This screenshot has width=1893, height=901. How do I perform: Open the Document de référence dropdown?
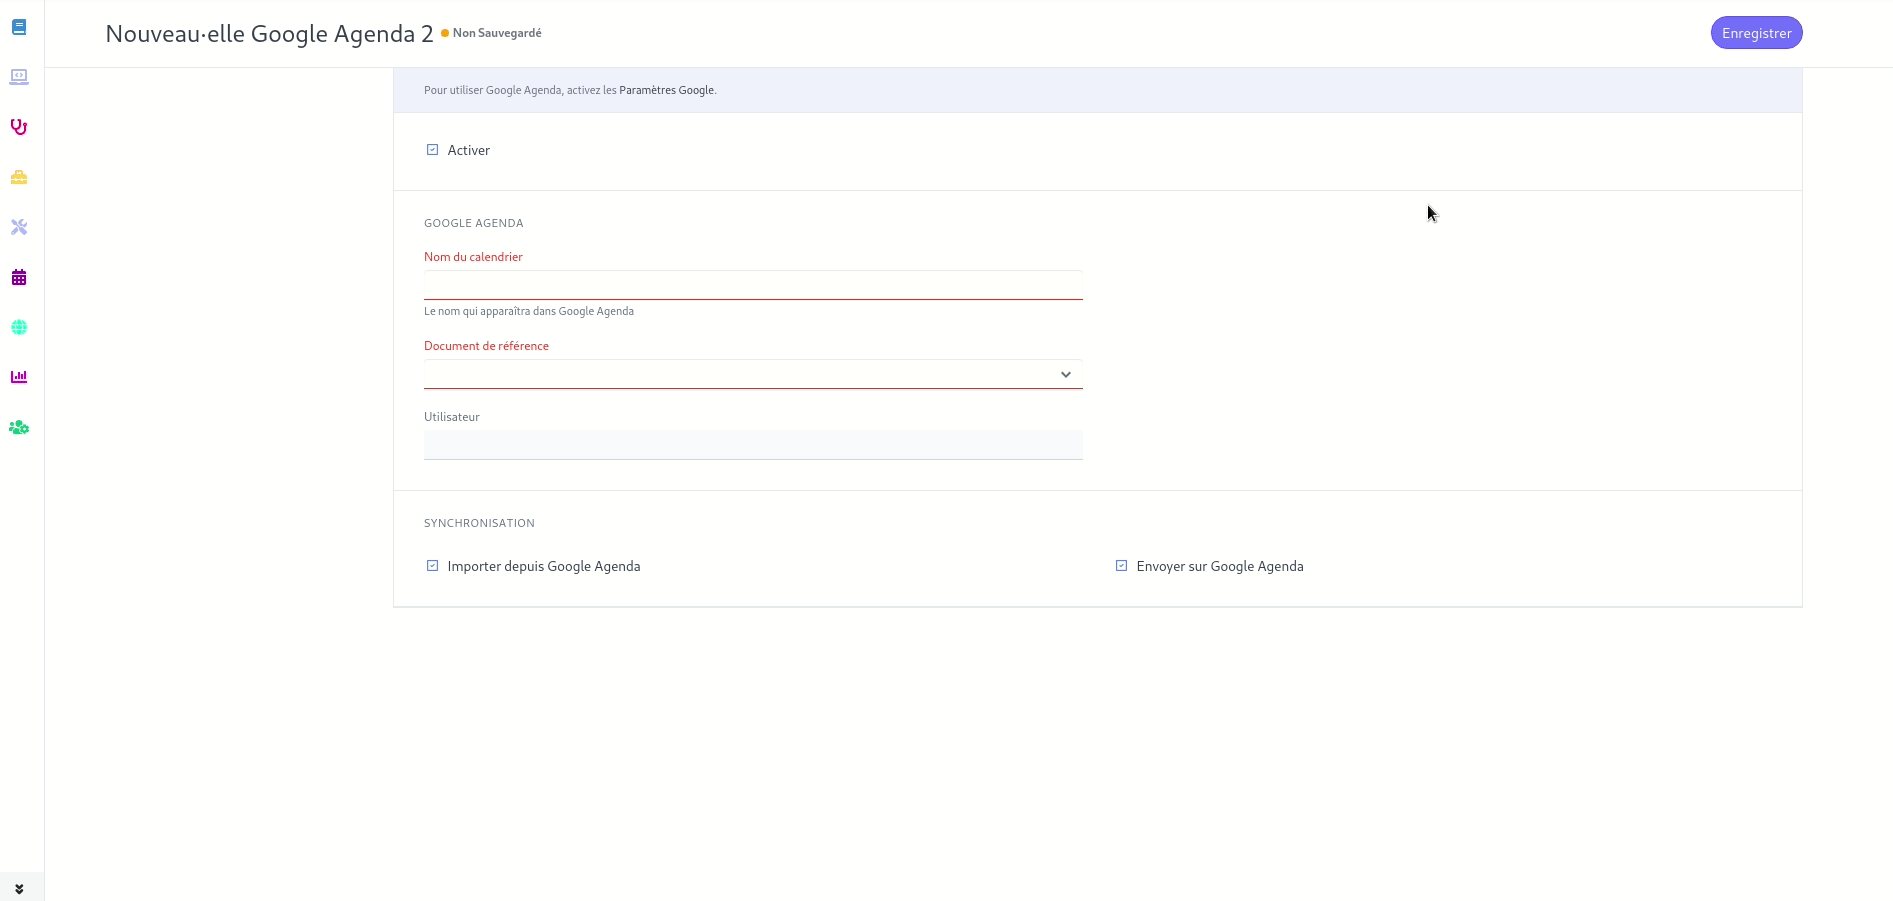pyautogui.click(x=752, y=374)
